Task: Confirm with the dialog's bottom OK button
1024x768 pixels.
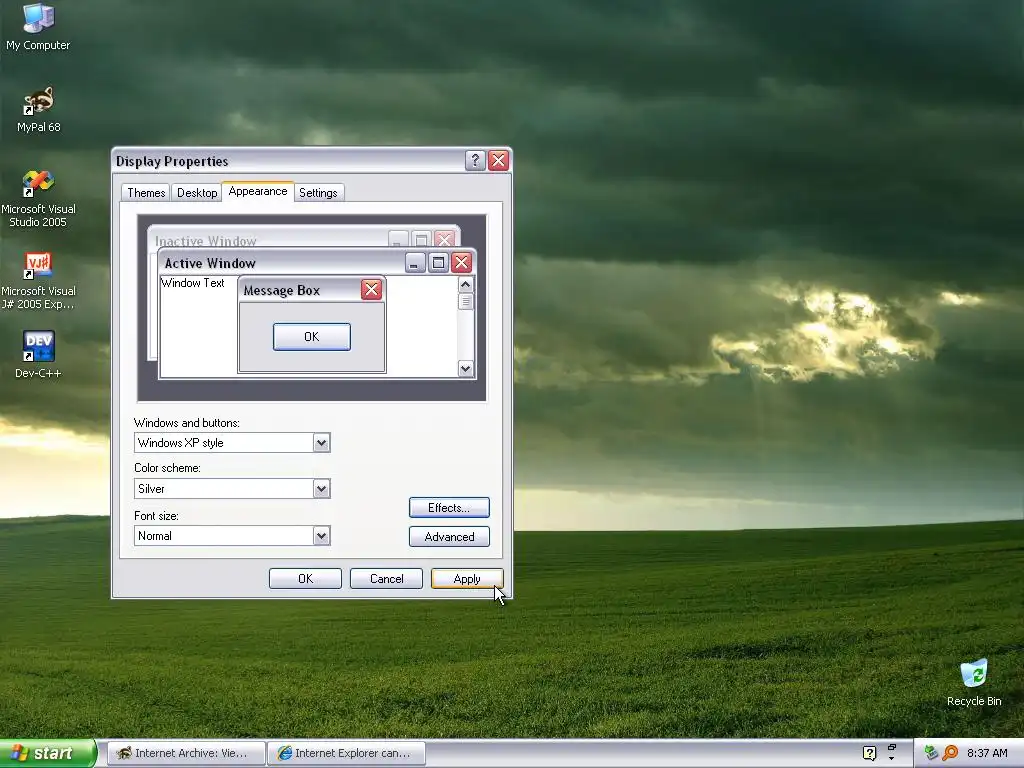Action: (305, 579)
